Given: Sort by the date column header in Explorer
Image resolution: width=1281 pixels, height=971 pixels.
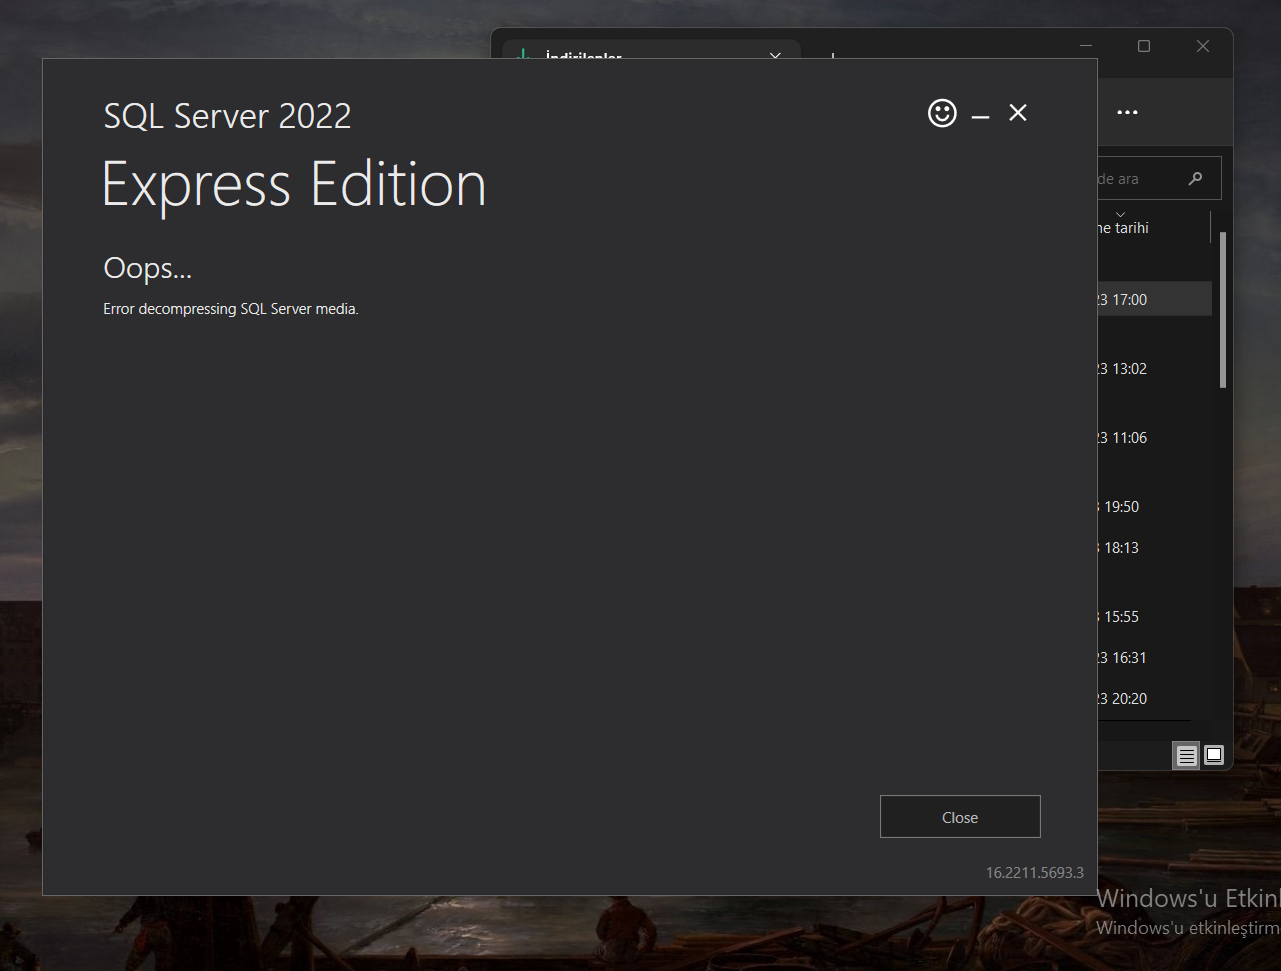Looking at the screenshot, I should pyautogui.click(x=1154, y=228).
